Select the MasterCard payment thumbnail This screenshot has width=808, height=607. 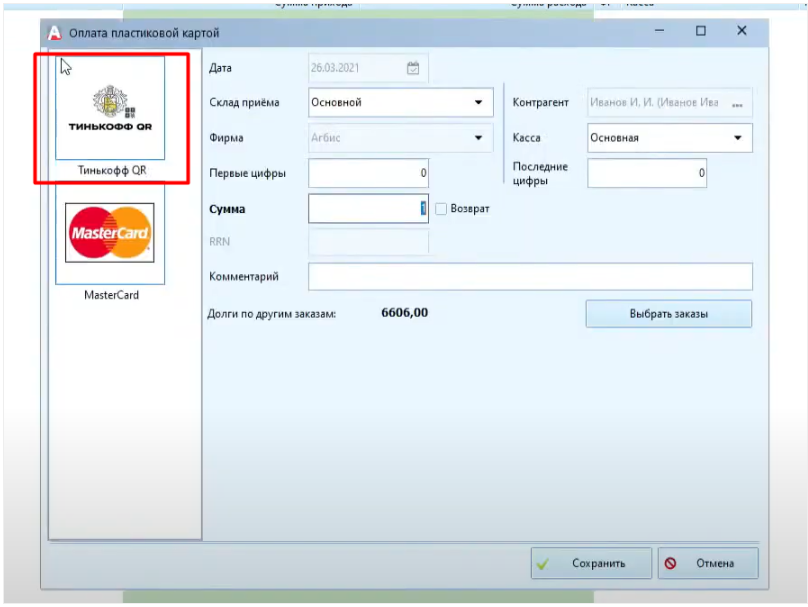click(110, 233)
